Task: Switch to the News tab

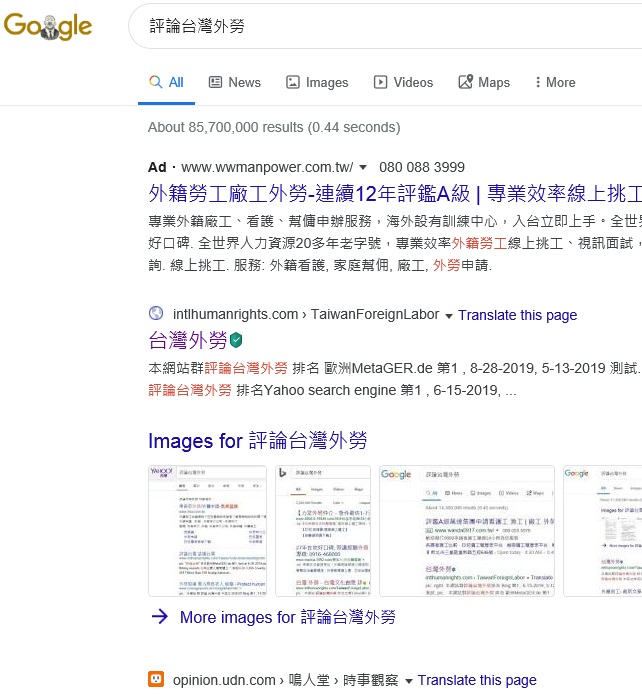Action: tap(235, 82)
